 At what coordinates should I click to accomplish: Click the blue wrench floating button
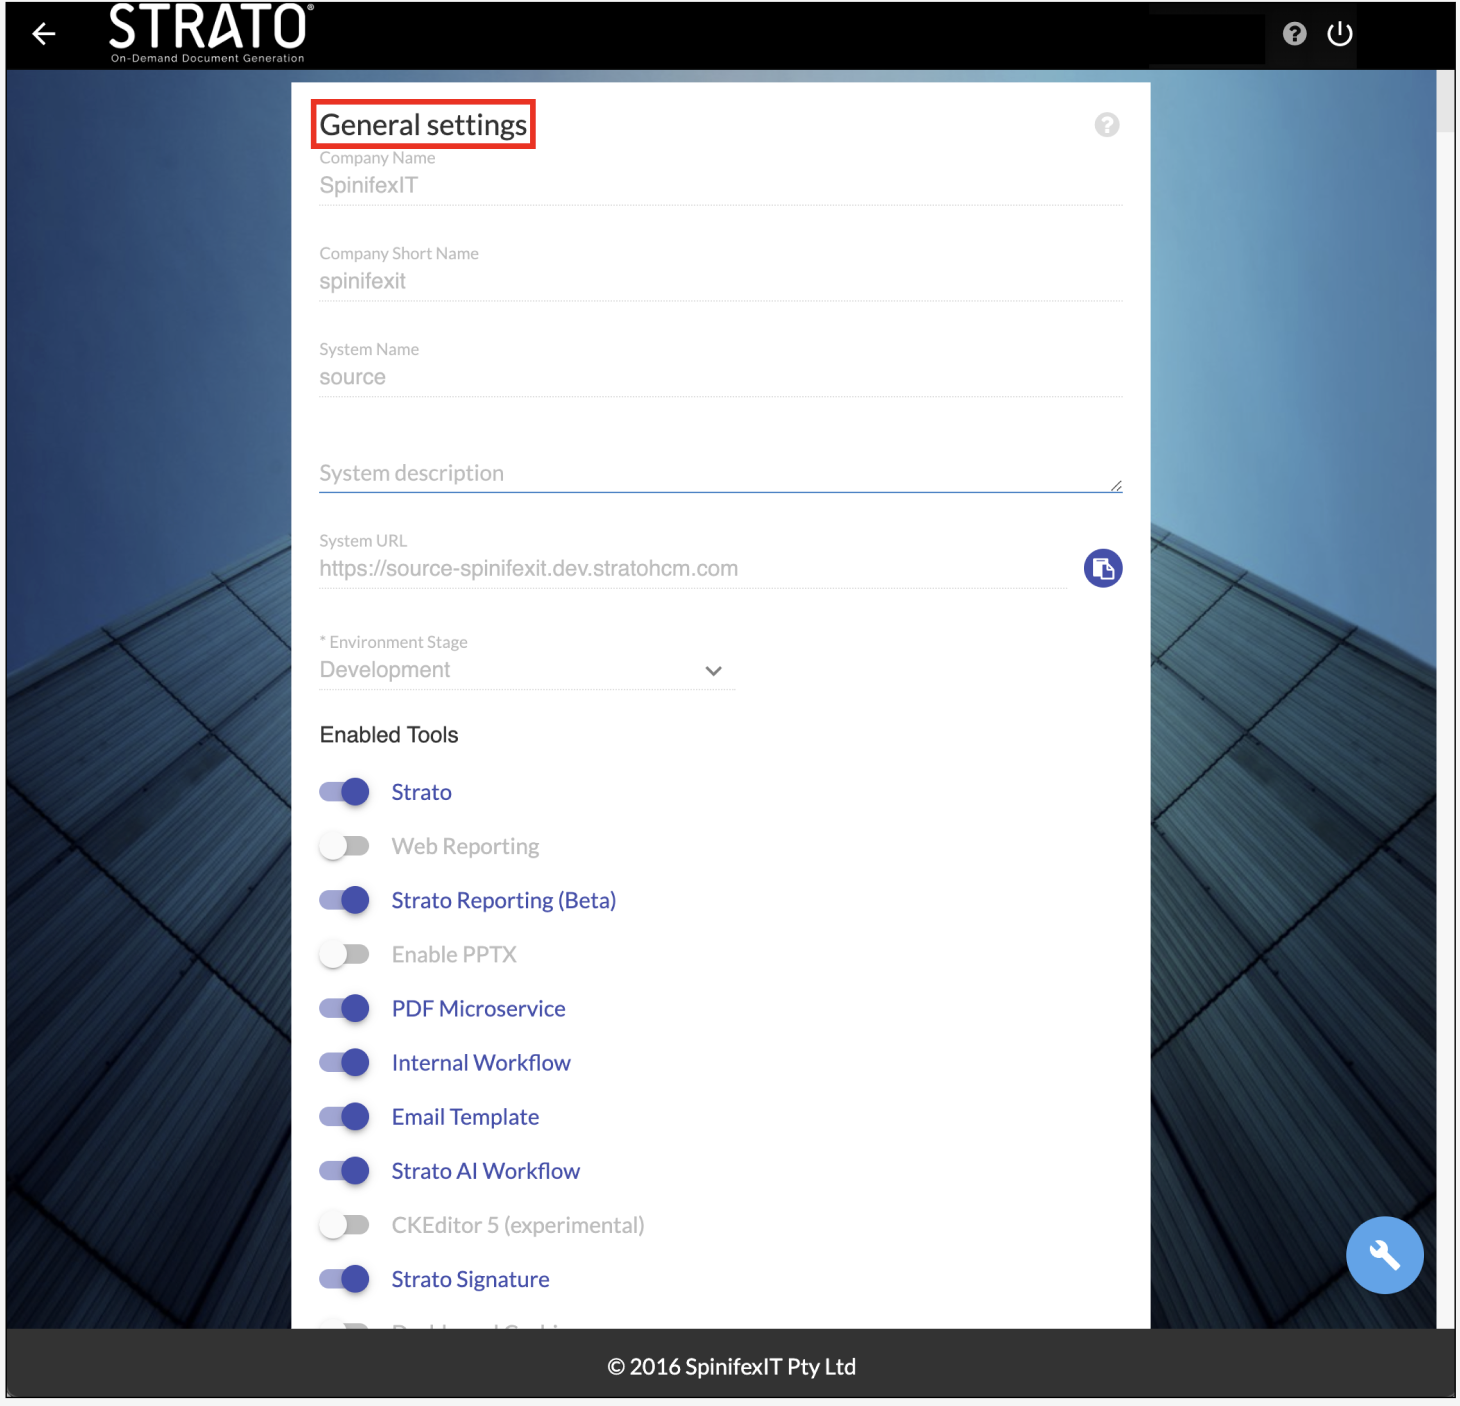(x=1384, y=1254)
